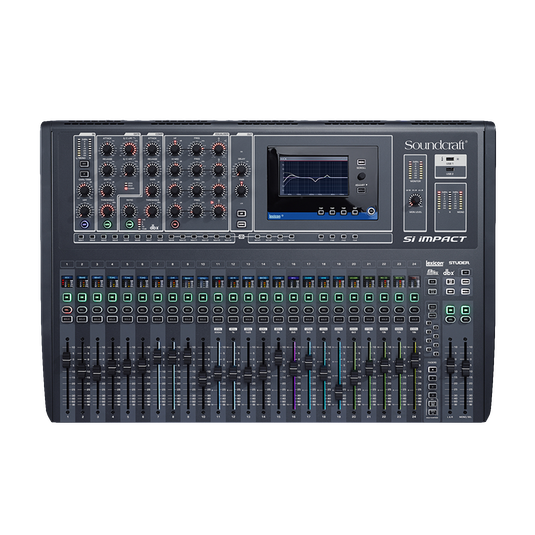Click the round ring button beside the soft buttons
This screenshot has height=535, width=535.
point(371,211)
